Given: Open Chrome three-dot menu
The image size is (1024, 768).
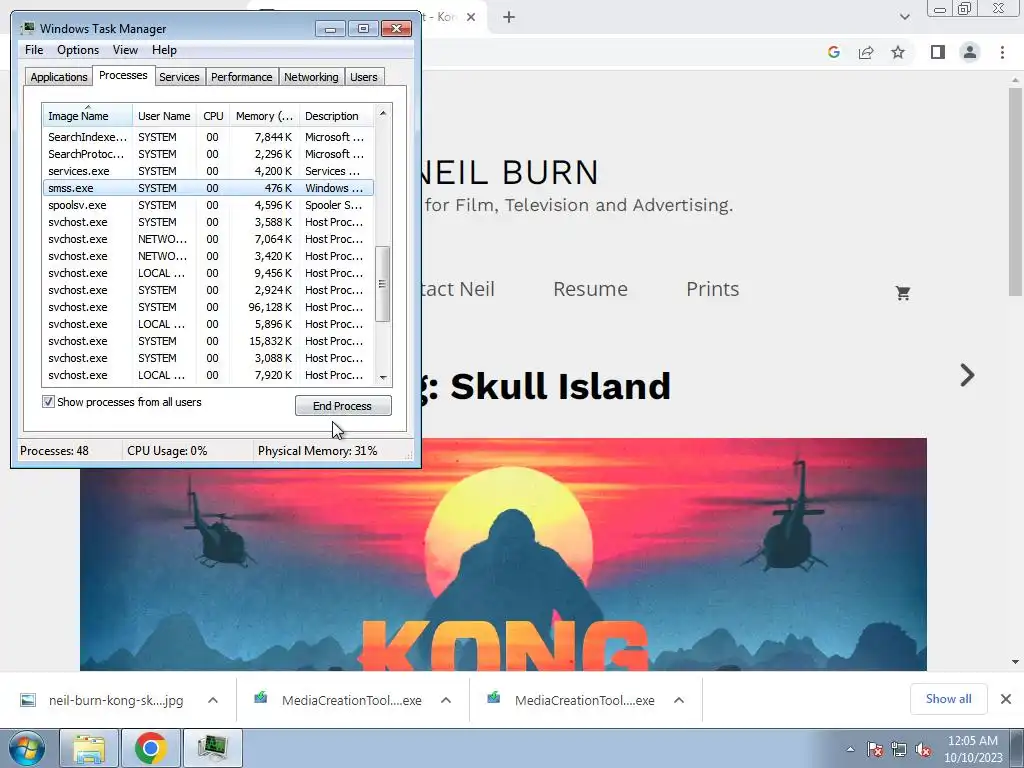Looking at the screenshot, I should [x=1002, y=52].
